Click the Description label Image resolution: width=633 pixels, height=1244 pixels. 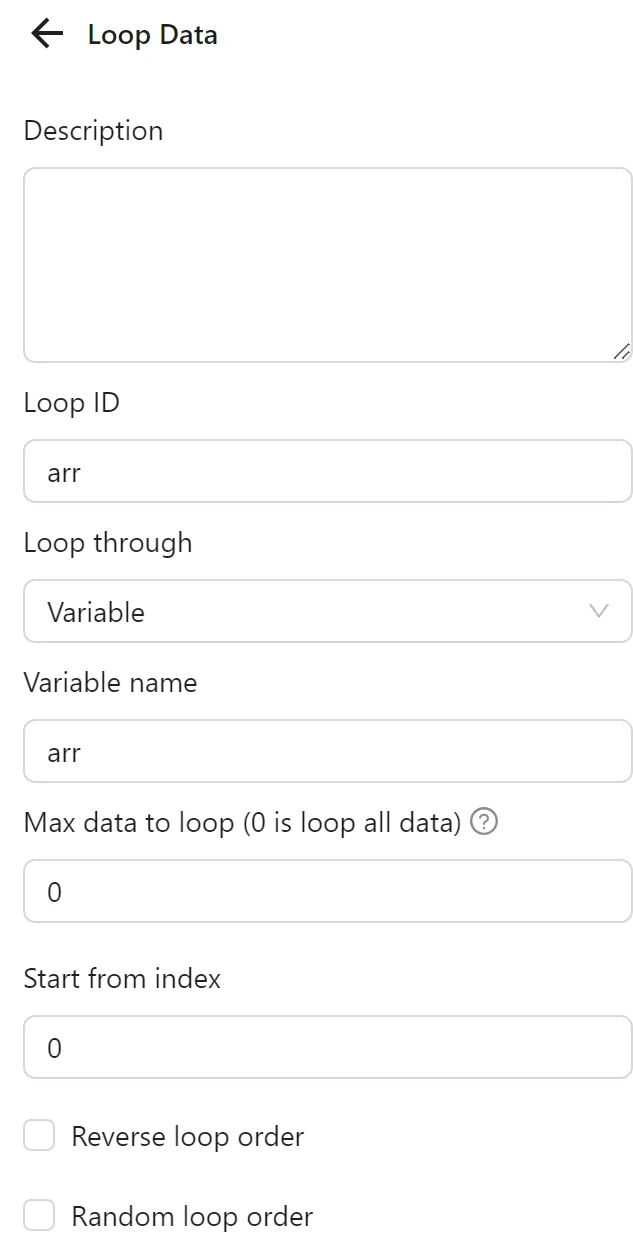[x=93, y=131]
